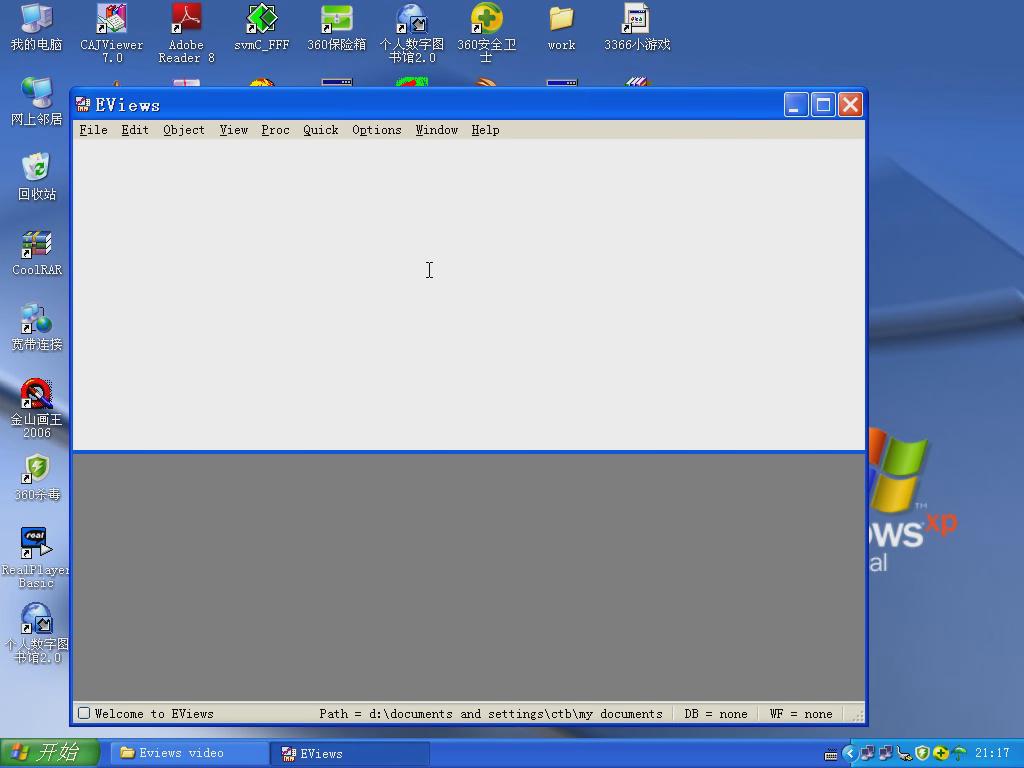
Task: Expand hidden tray icons with the arrow
Action: click(x=849, y=754)
